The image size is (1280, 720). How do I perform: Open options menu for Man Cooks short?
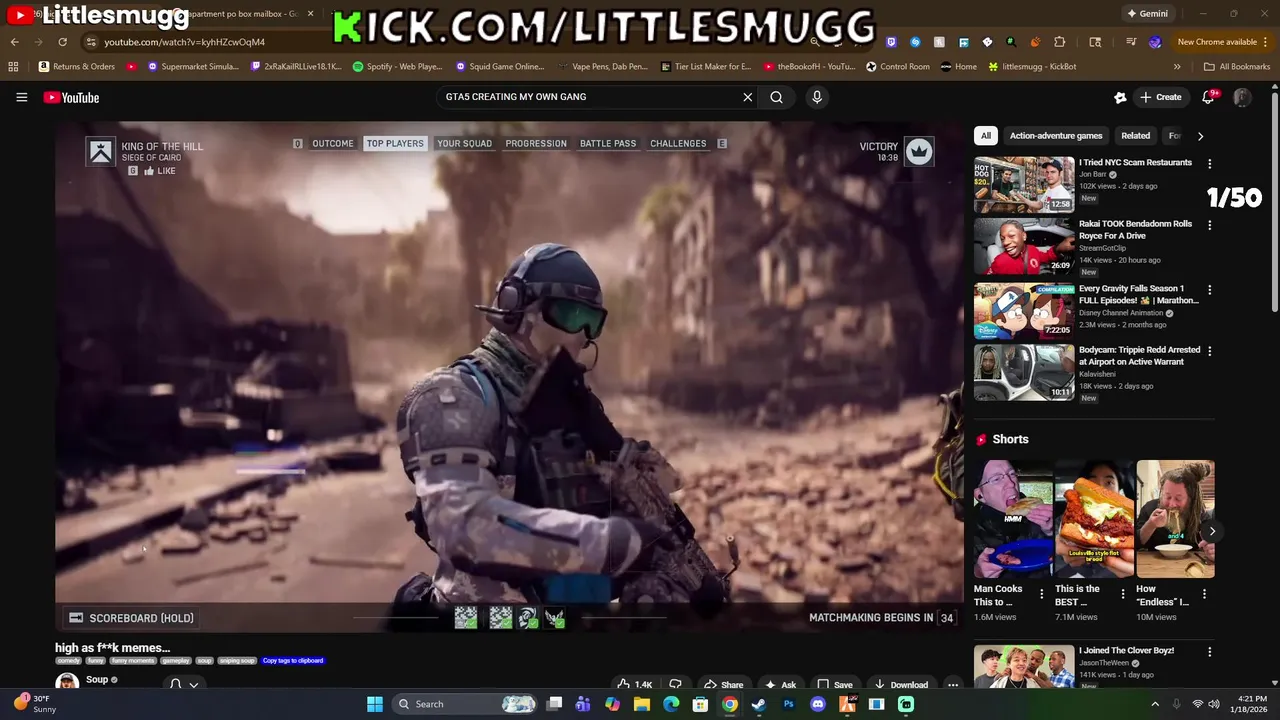tap(1041, 594)
